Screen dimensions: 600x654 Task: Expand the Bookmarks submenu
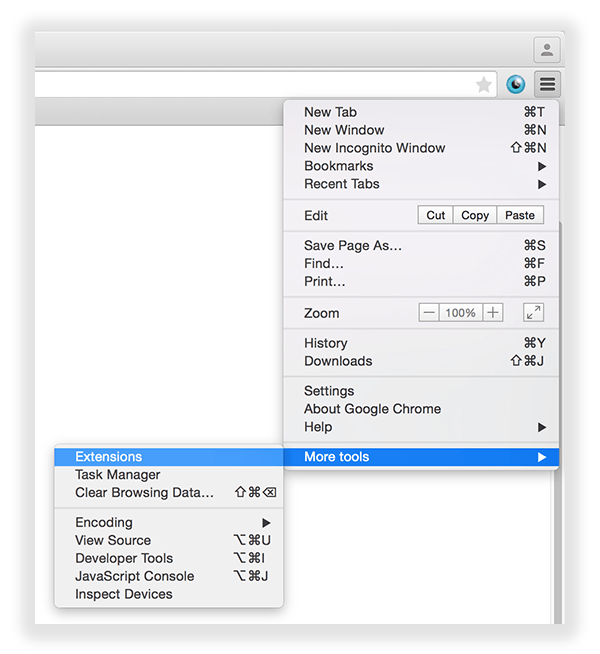(421, 166)
